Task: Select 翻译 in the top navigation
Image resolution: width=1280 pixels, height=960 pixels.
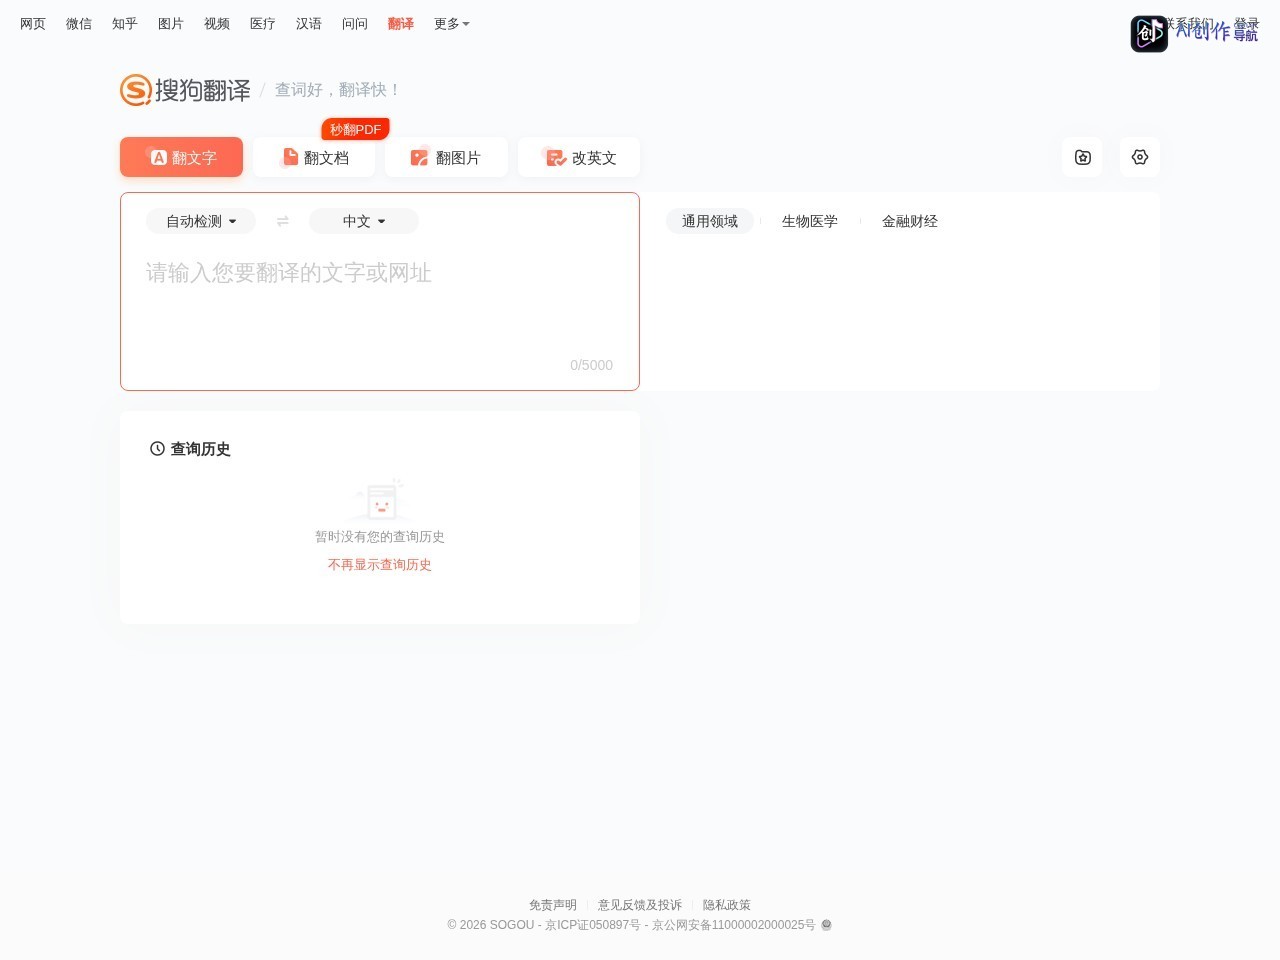Action: coord(401,24)
